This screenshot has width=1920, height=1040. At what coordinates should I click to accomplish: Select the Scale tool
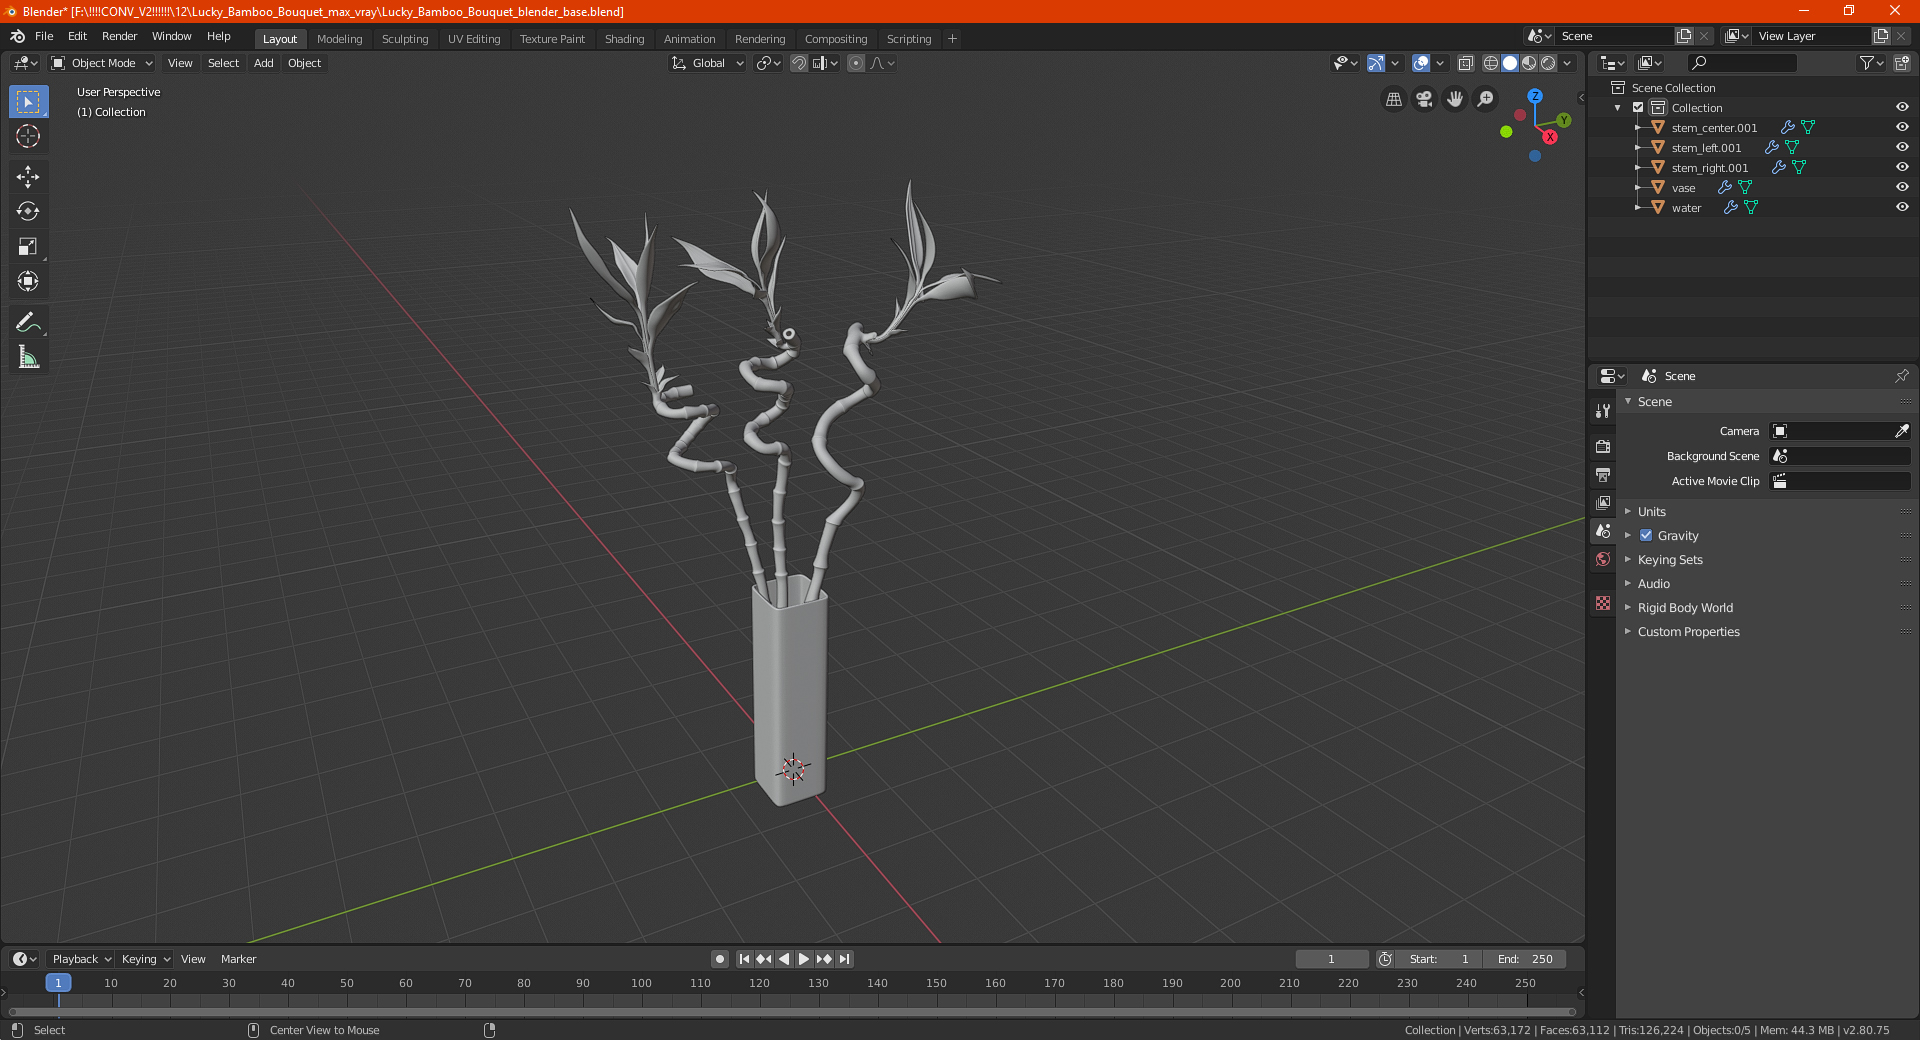(28, 246)
